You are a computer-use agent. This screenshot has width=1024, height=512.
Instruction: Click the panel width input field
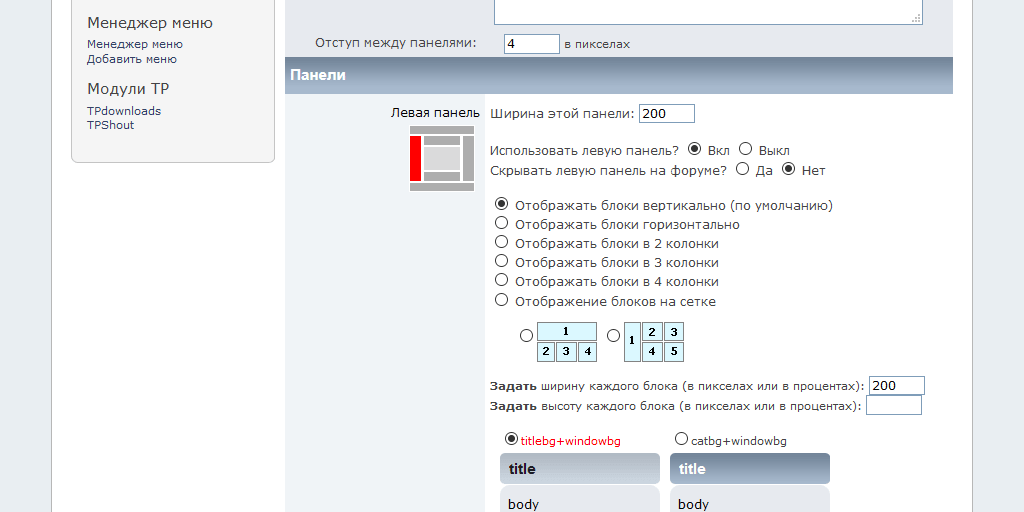point(666,114)
